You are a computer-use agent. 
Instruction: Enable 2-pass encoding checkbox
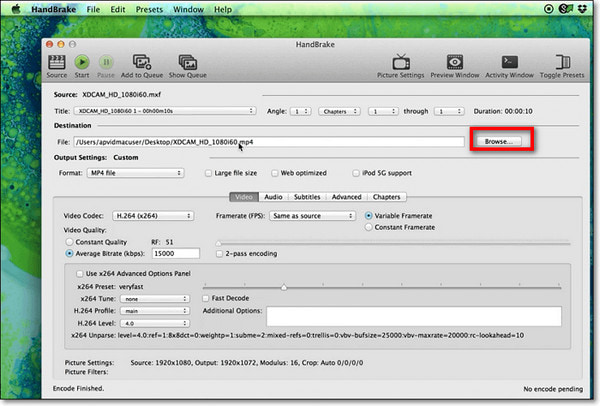pyautogui.click(x=219, y=254)
